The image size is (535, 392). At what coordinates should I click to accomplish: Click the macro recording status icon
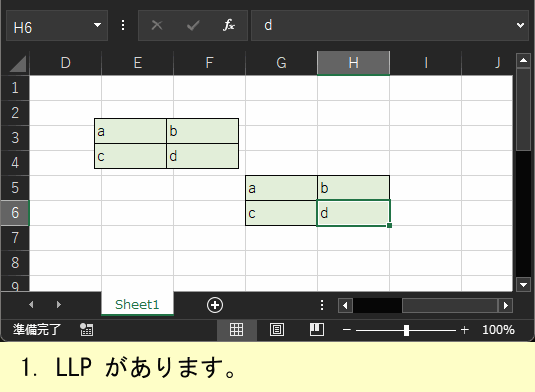86,330
